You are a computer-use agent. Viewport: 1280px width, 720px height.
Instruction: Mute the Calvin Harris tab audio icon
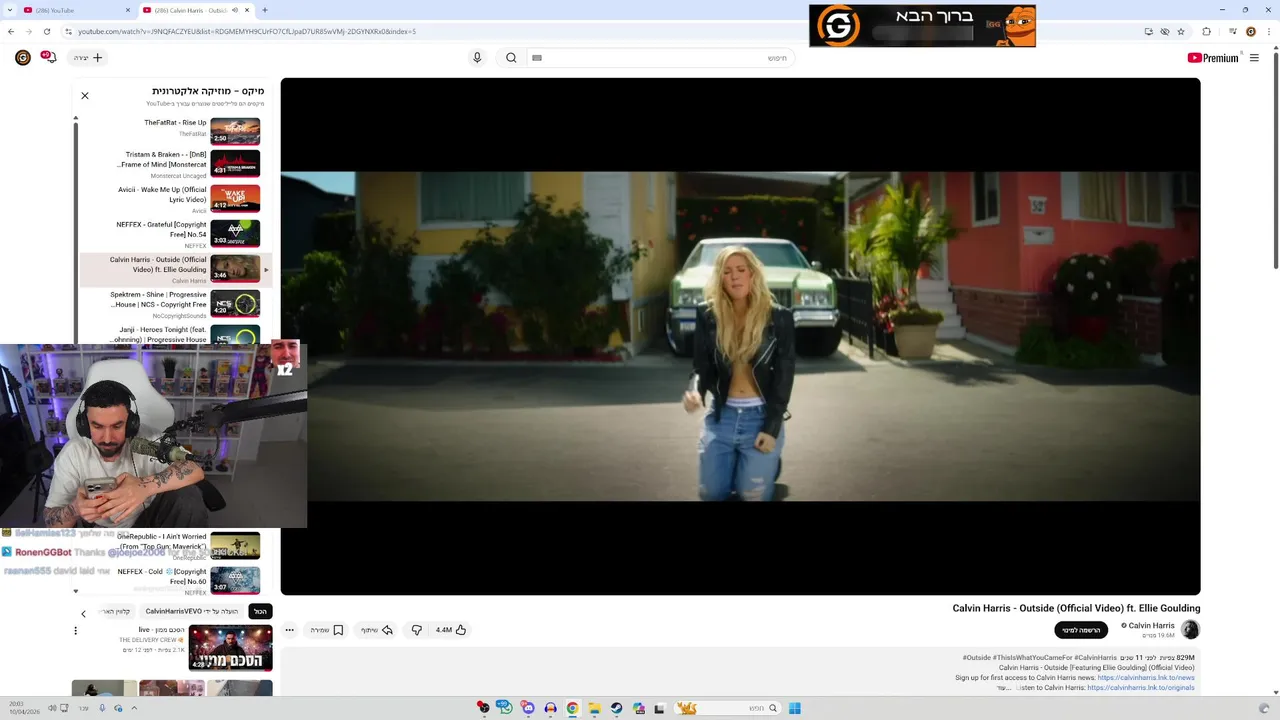[235, 10]
